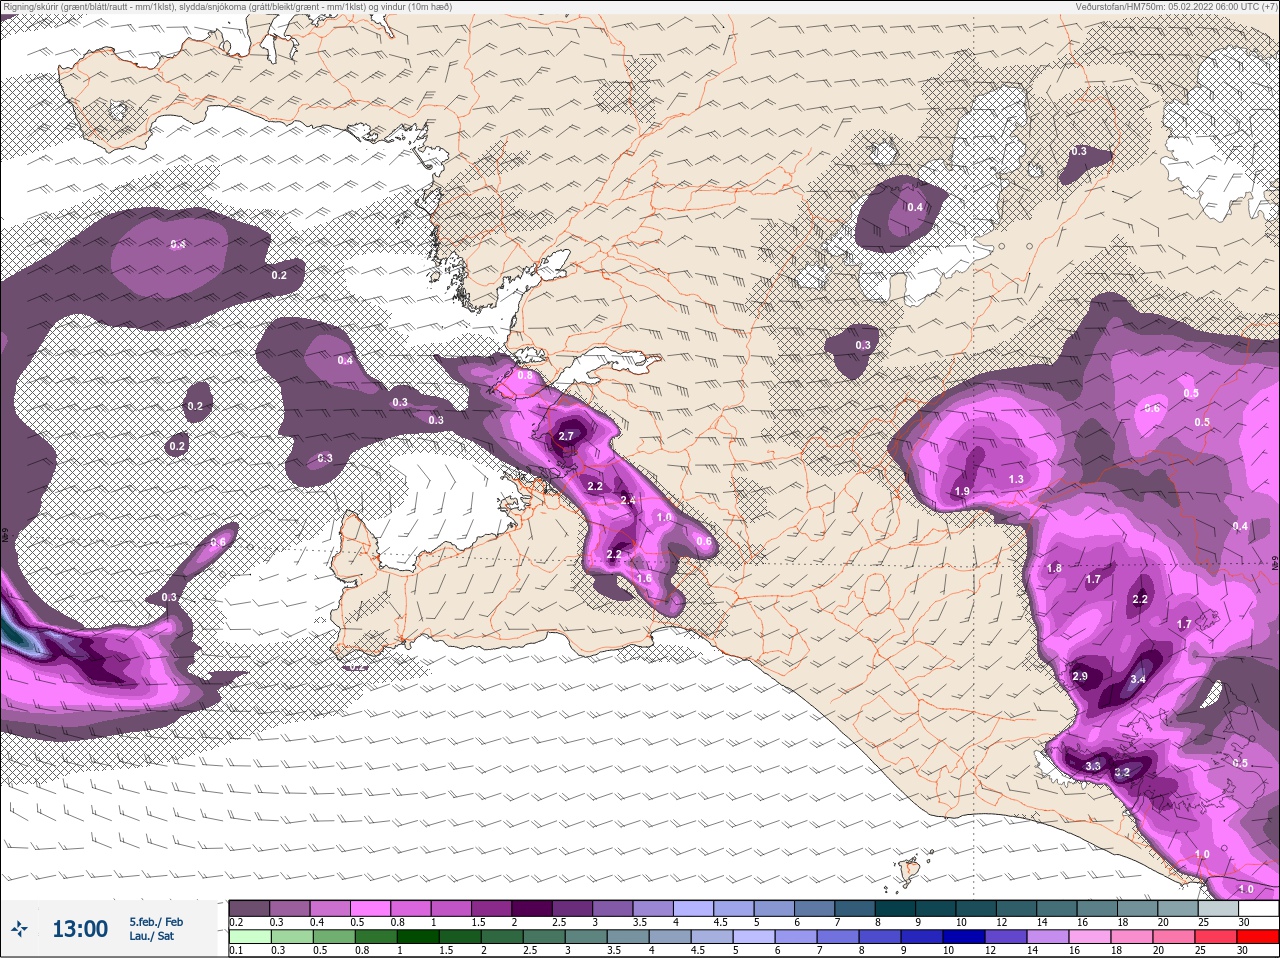The image size is (1280, 958).
Task: Click the 1.8 precipitation value label
Action: point(1054,568)
